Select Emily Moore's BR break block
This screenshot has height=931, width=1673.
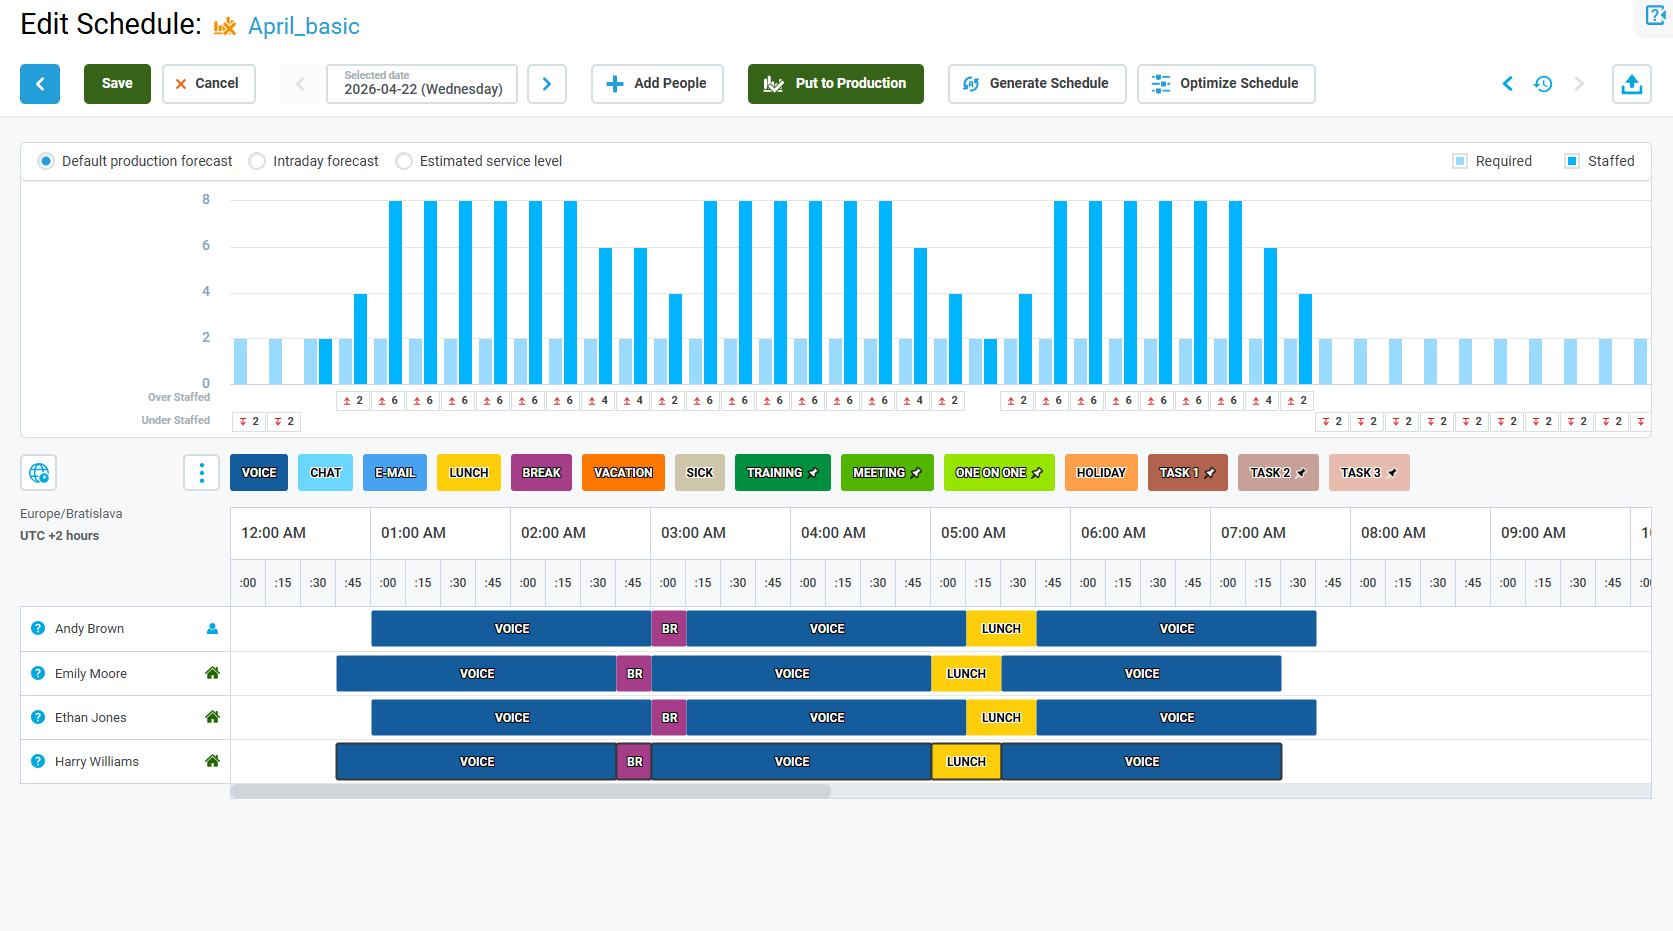pyautogui.click(x=634, y=674)
